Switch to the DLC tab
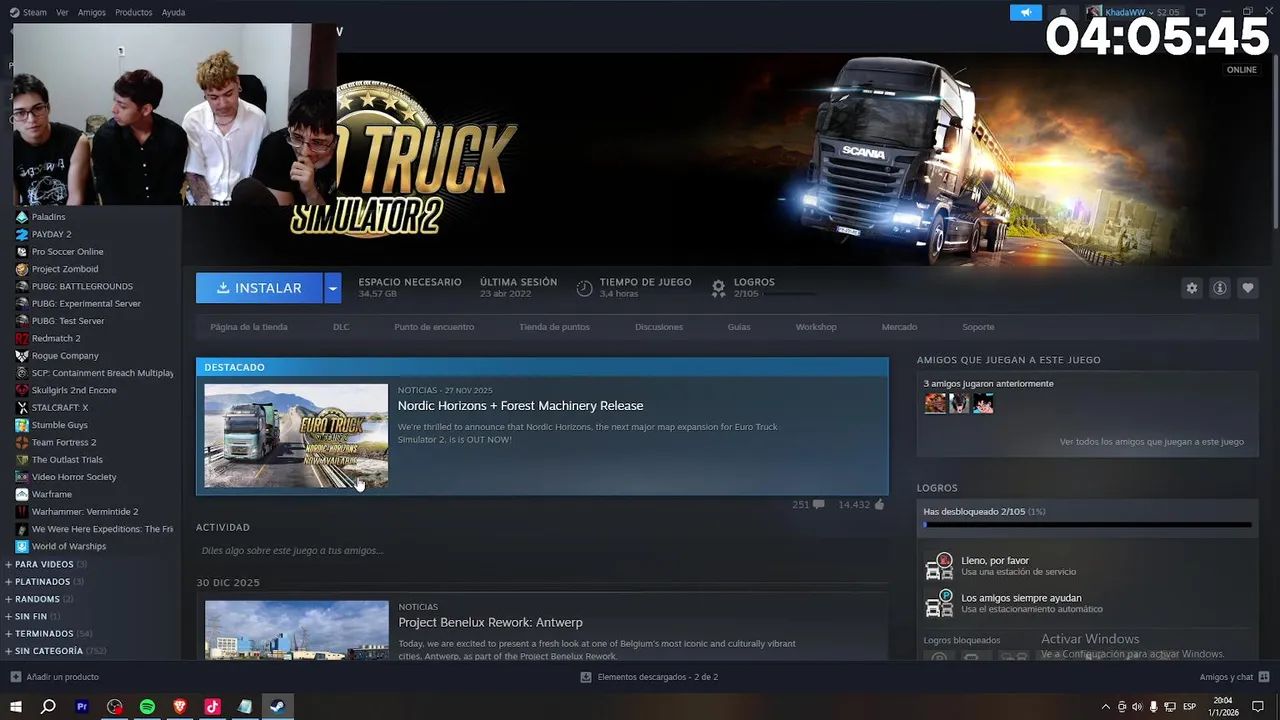Viewport: 1280px width, 720px height. click(341, 327)
